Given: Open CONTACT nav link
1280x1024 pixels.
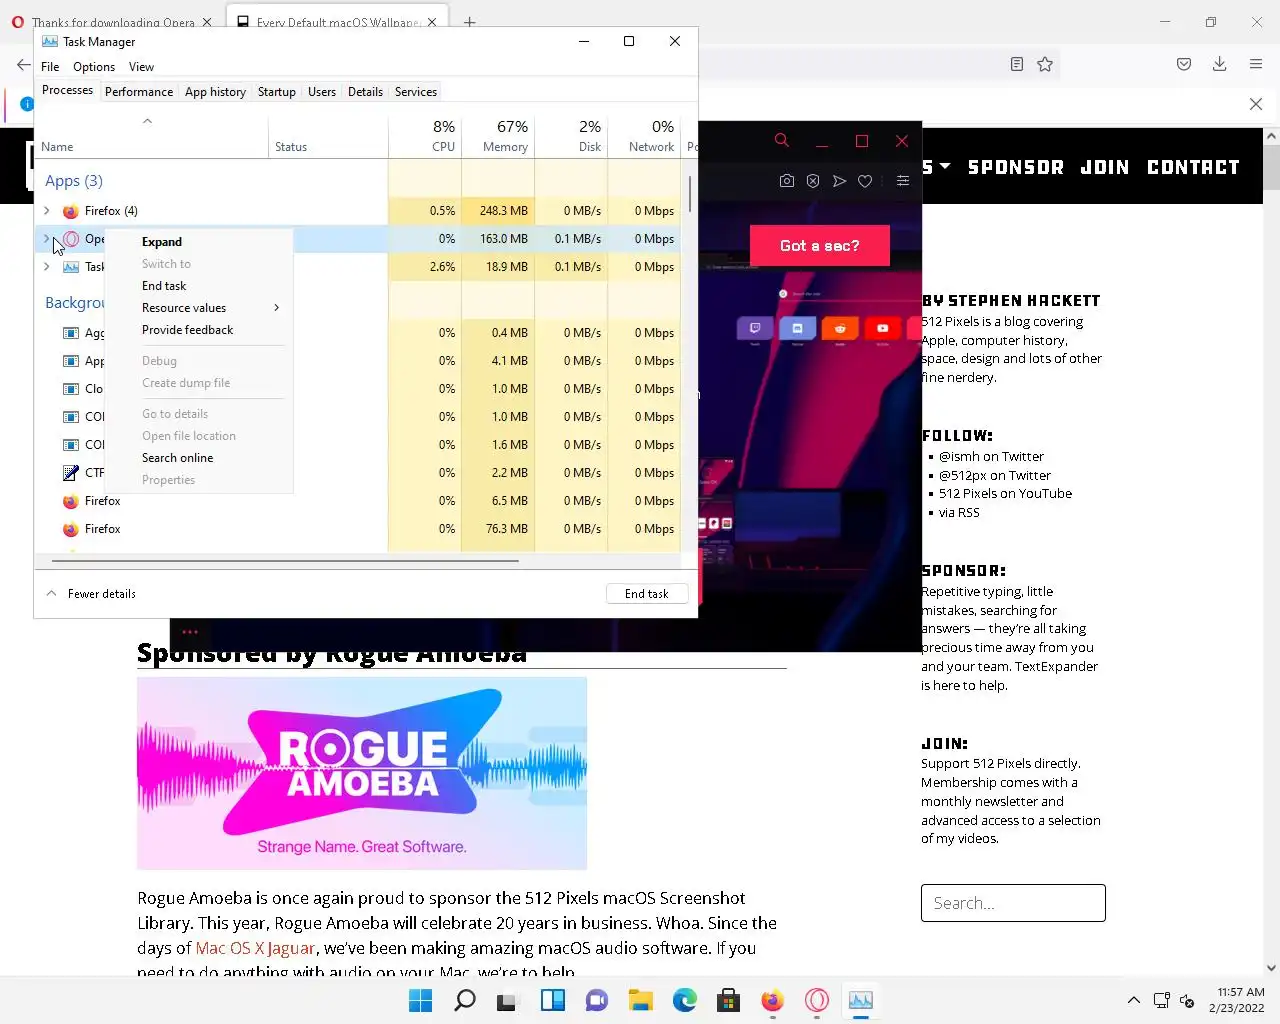Looking at the screenshot, I should (1193, 167).
